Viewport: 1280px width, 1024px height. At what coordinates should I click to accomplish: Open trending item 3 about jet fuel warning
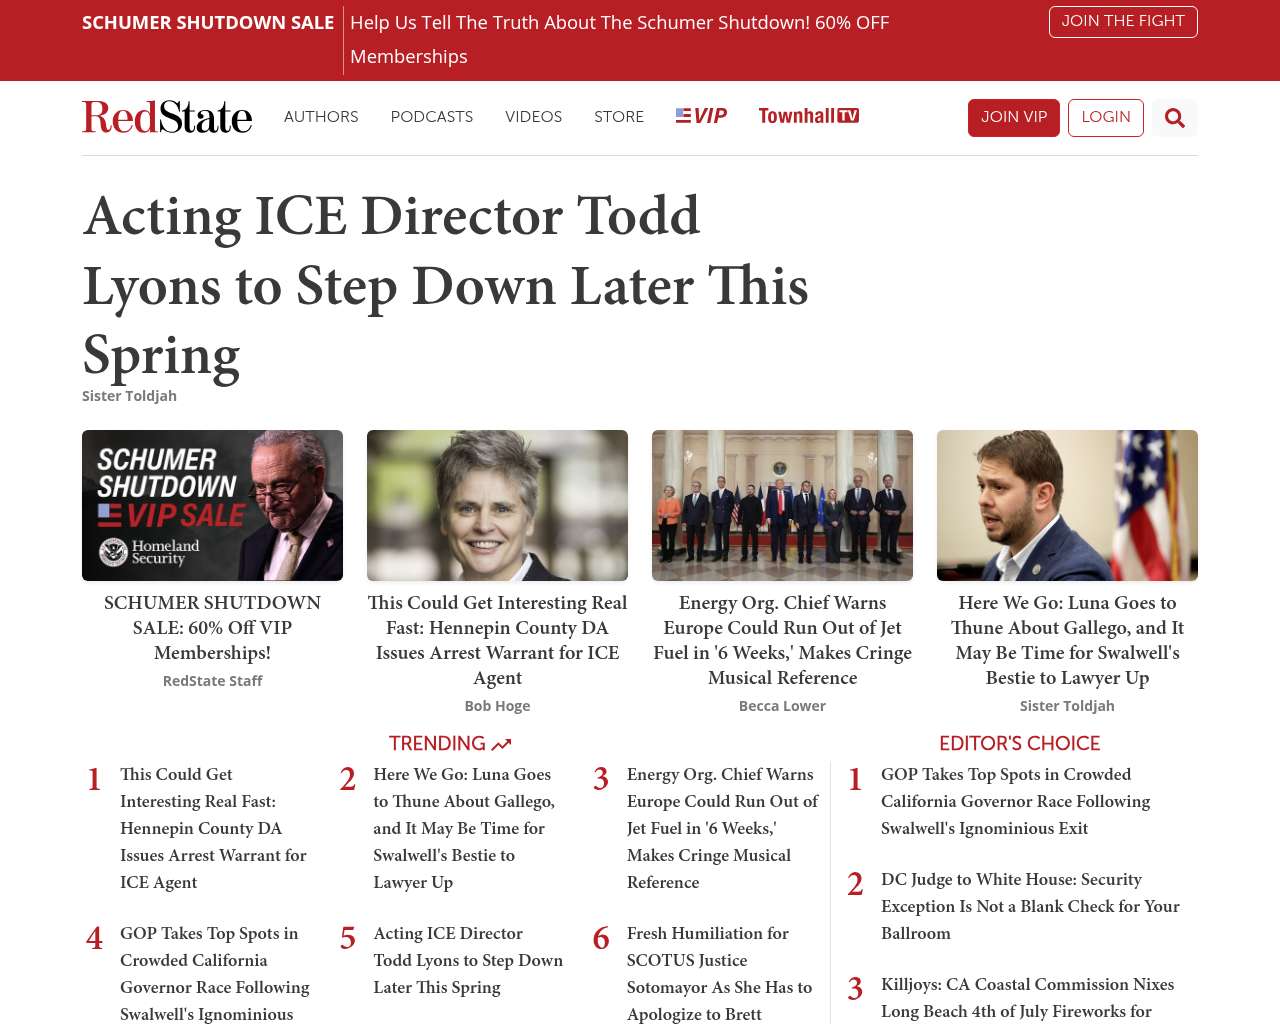pos(722,828)
